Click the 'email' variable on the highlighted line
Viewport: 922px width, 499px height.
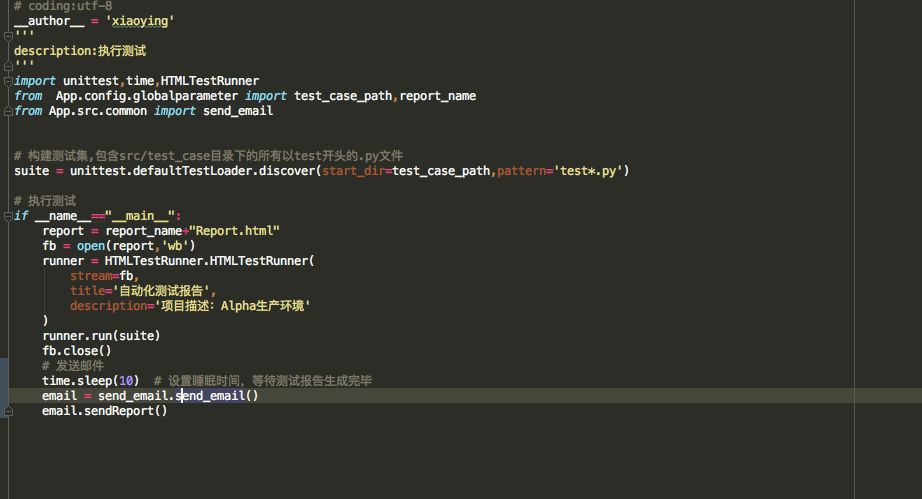(59, 396)
